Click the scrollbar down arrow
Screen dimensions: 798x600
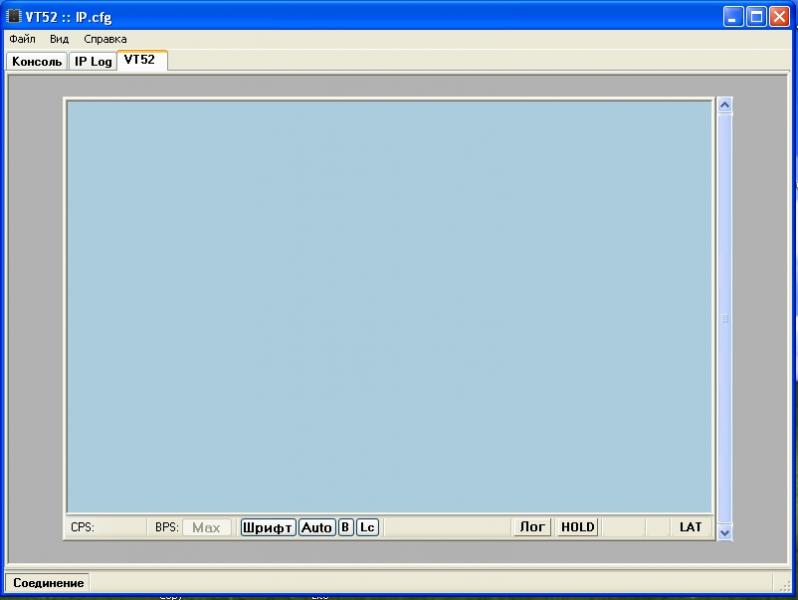[x=725, y=533]
